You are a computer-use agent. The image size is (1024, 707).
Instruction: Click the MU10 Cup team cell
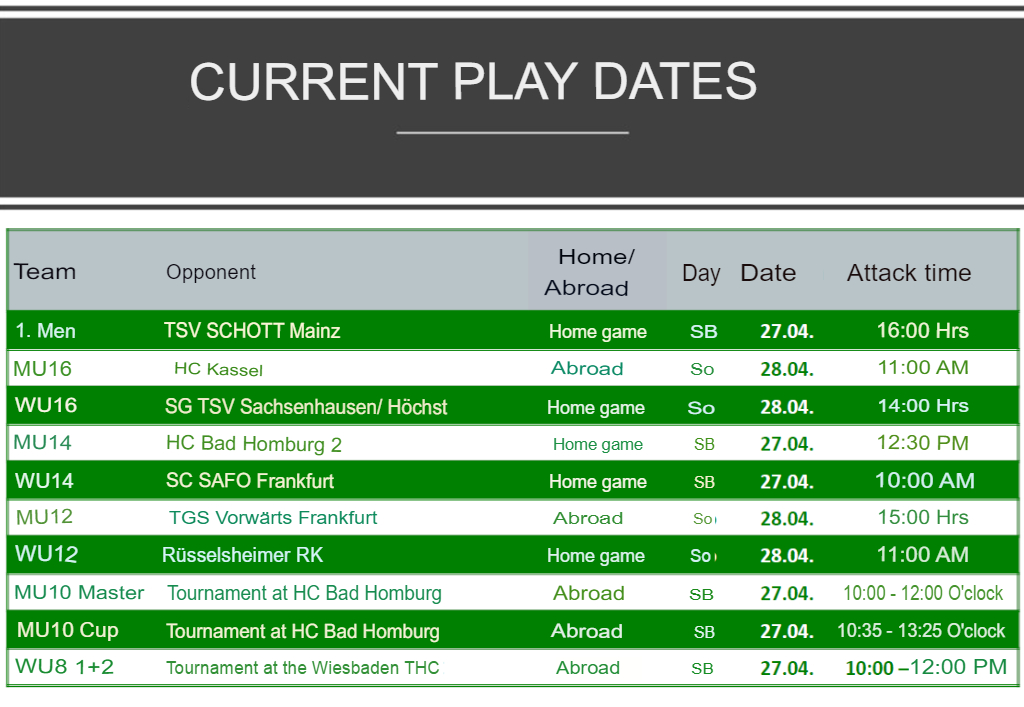(x=68, y=630)
